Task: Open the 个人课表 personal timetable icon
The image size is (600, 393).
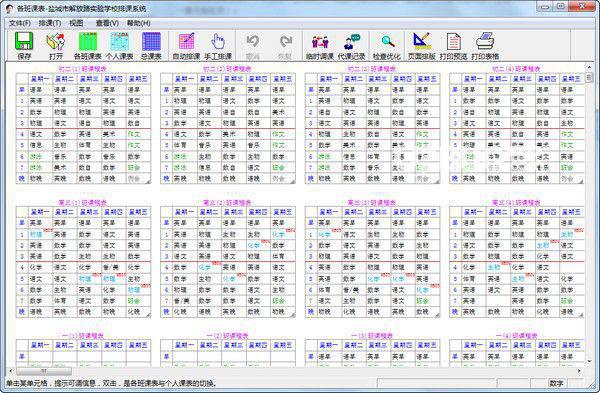Action: 119,41
